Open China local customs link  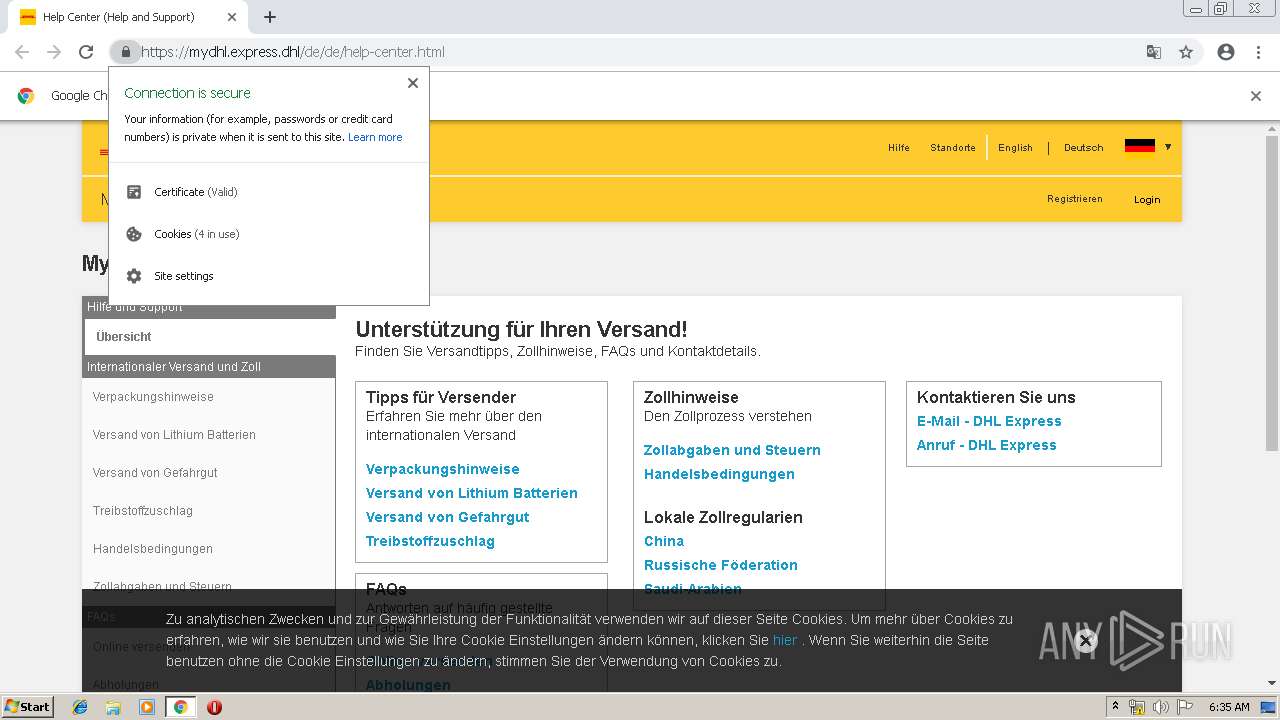pyautogui.click(x=664, y=541)
